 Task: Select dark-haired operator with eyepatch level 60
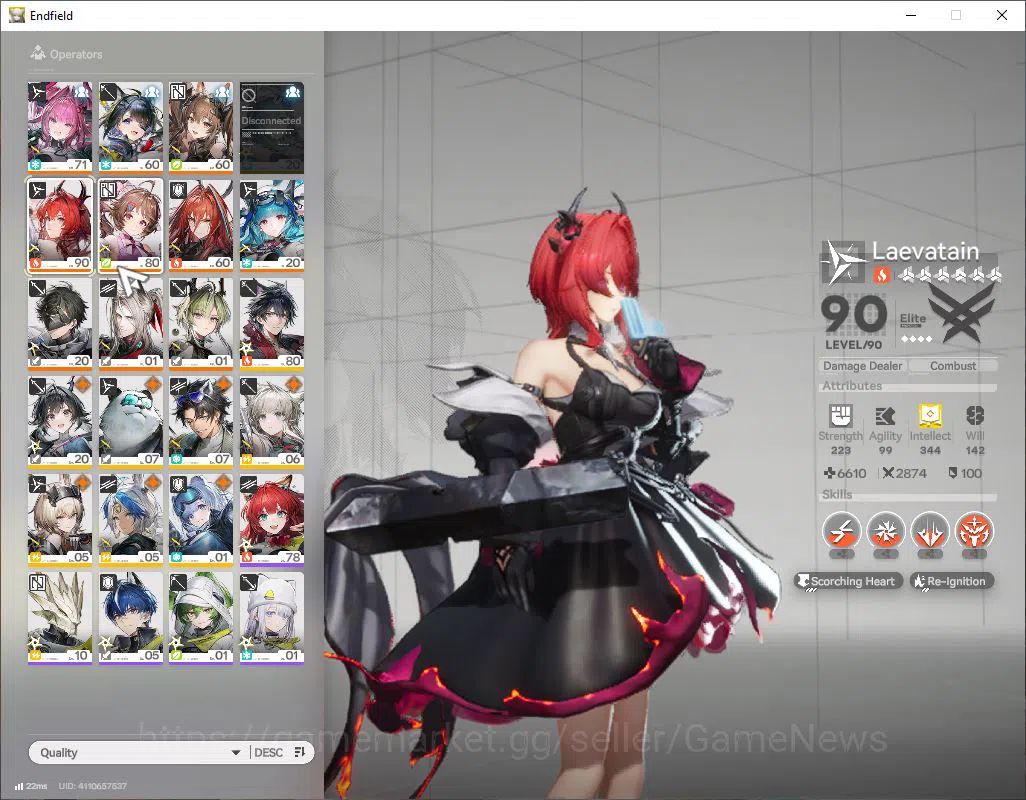click(130, 127)
